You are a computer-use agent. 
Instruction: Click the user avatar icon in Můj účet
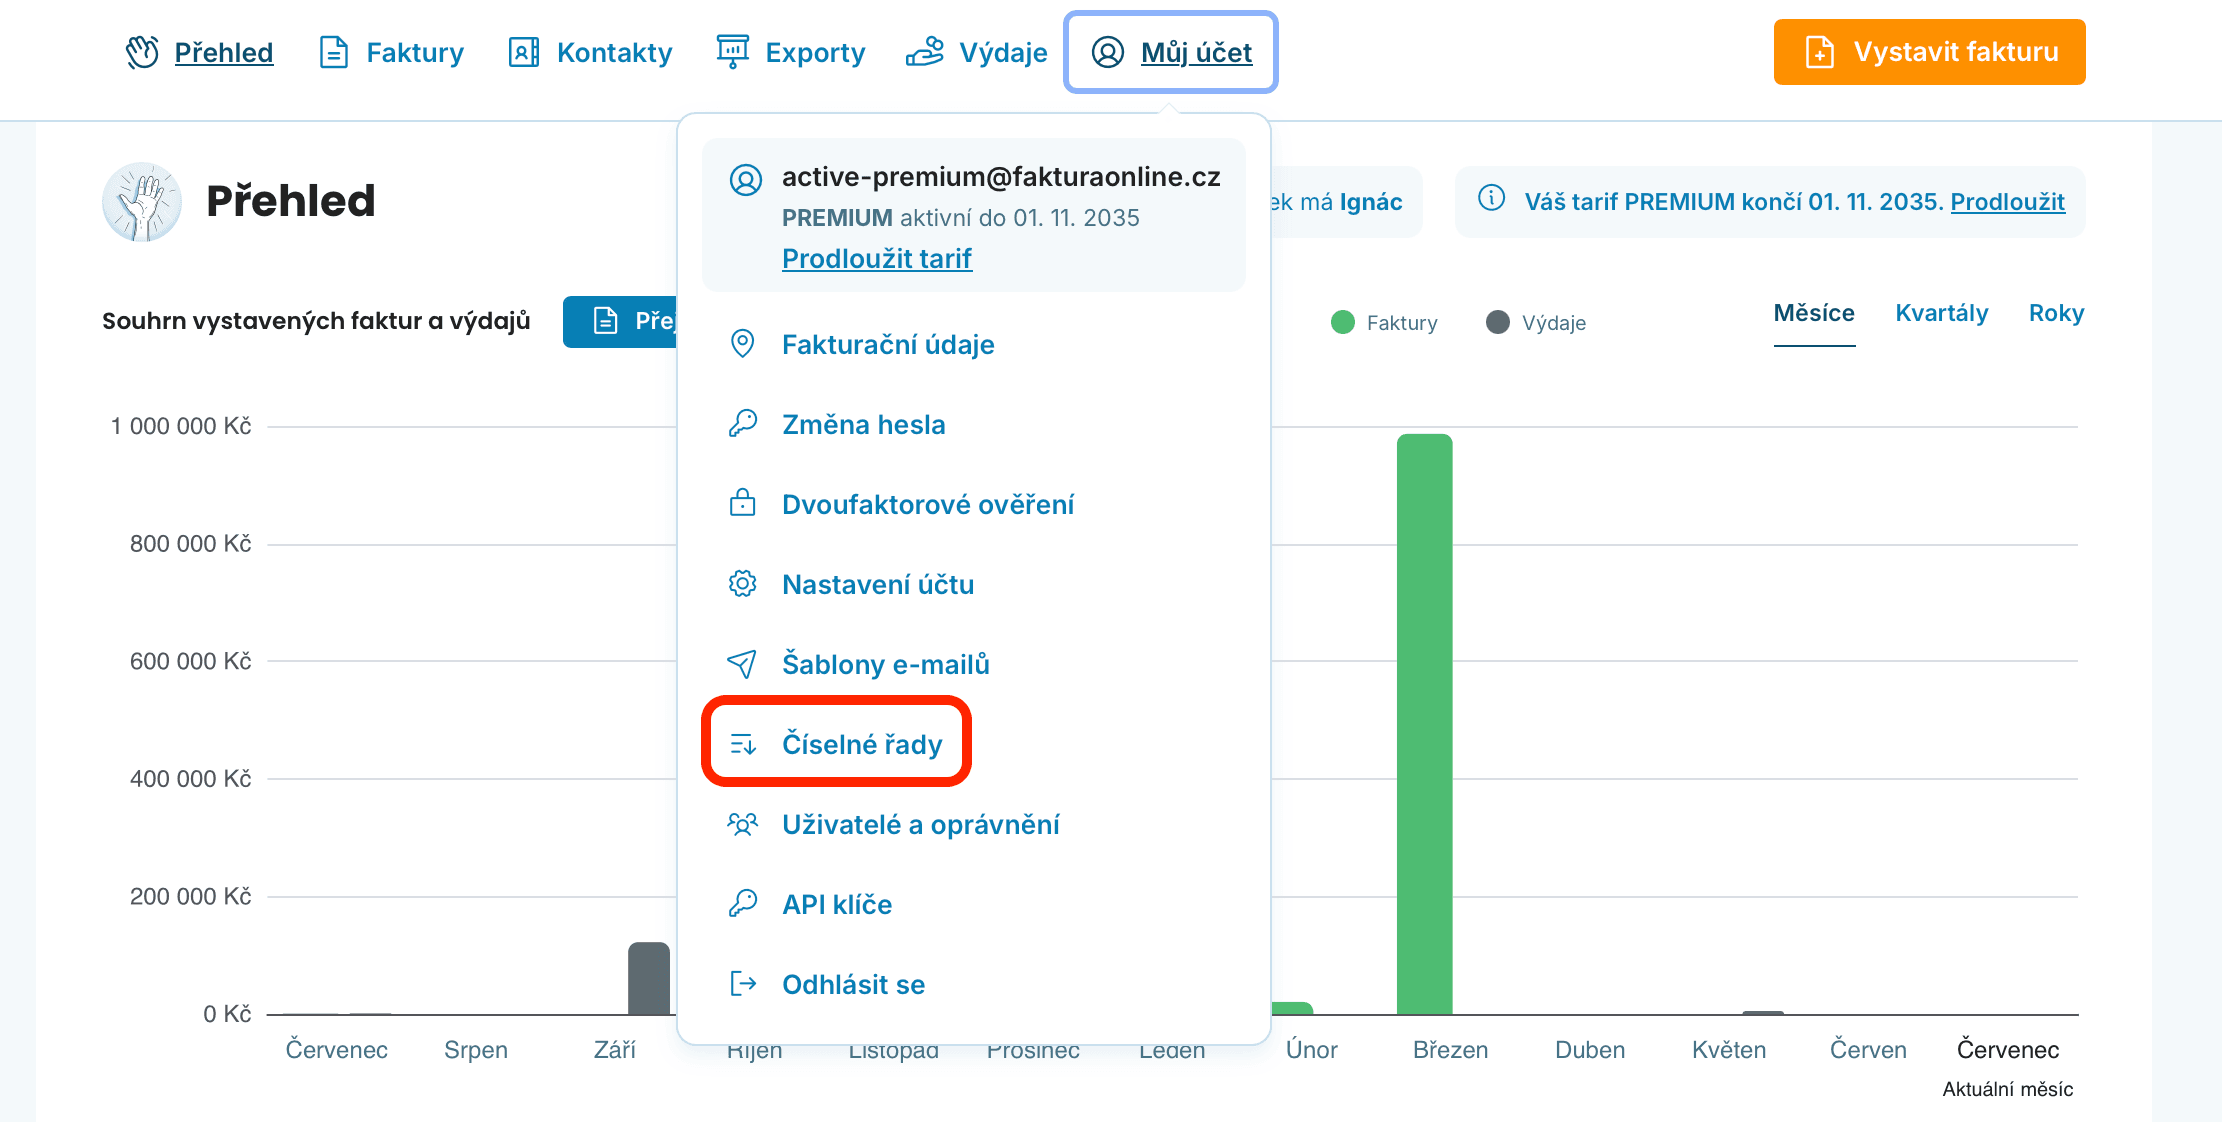[x=1108, y=52]
